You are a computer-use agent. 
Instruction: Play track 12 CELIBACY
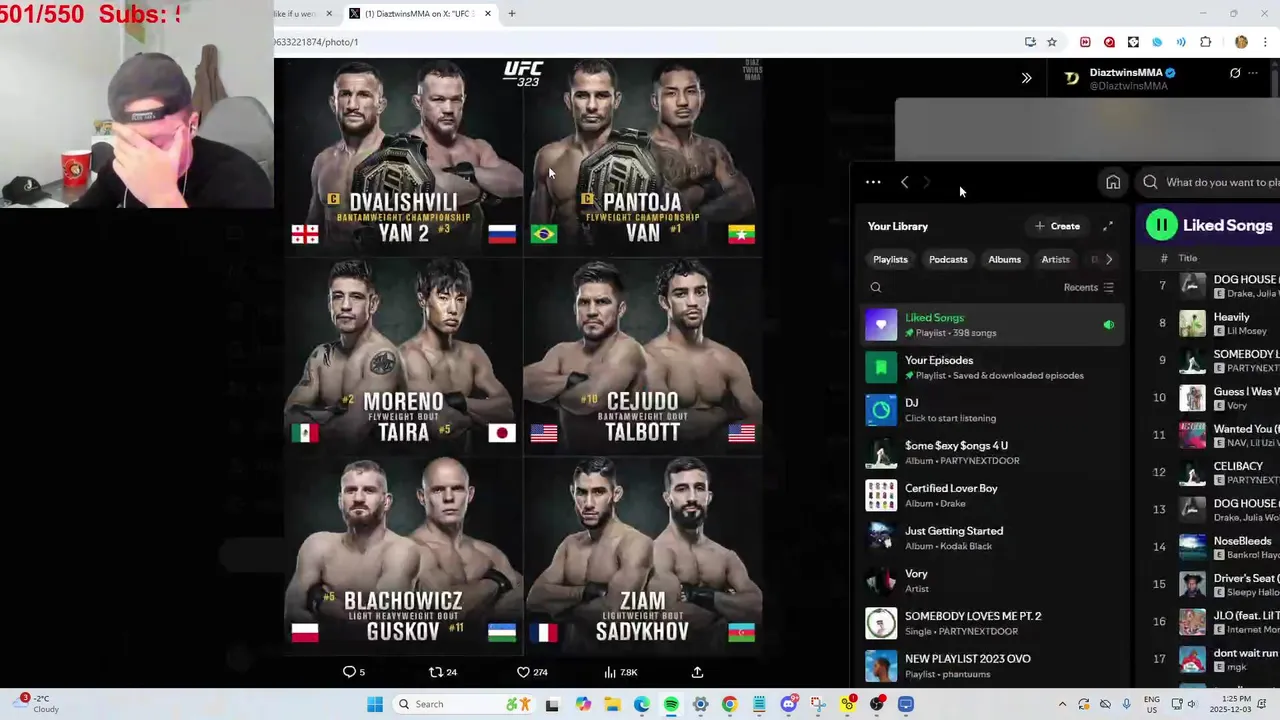click(1211, 472)
